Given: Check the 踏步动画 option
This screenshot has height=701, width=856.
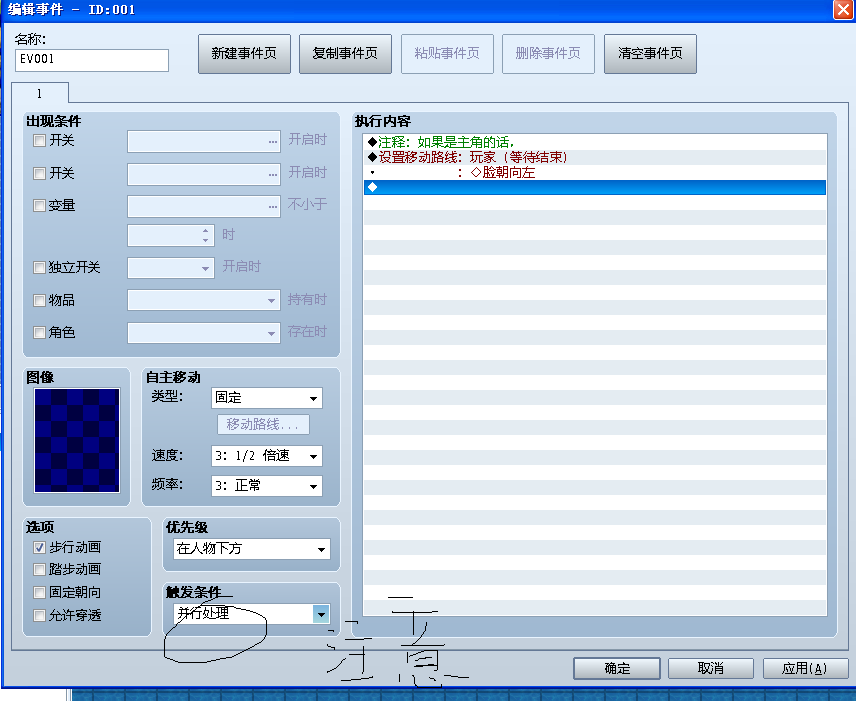Looking at the screenshot, I should pos(39,570).
